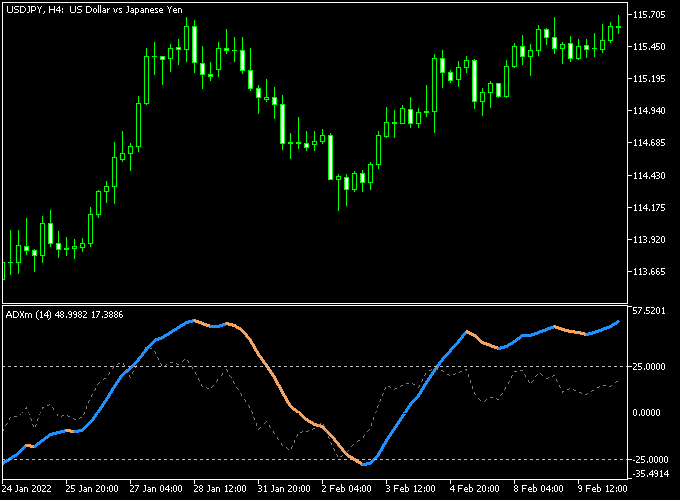Click the 115.450 price scale label
This screenshot has height=500, width=680.
[649, 46]
